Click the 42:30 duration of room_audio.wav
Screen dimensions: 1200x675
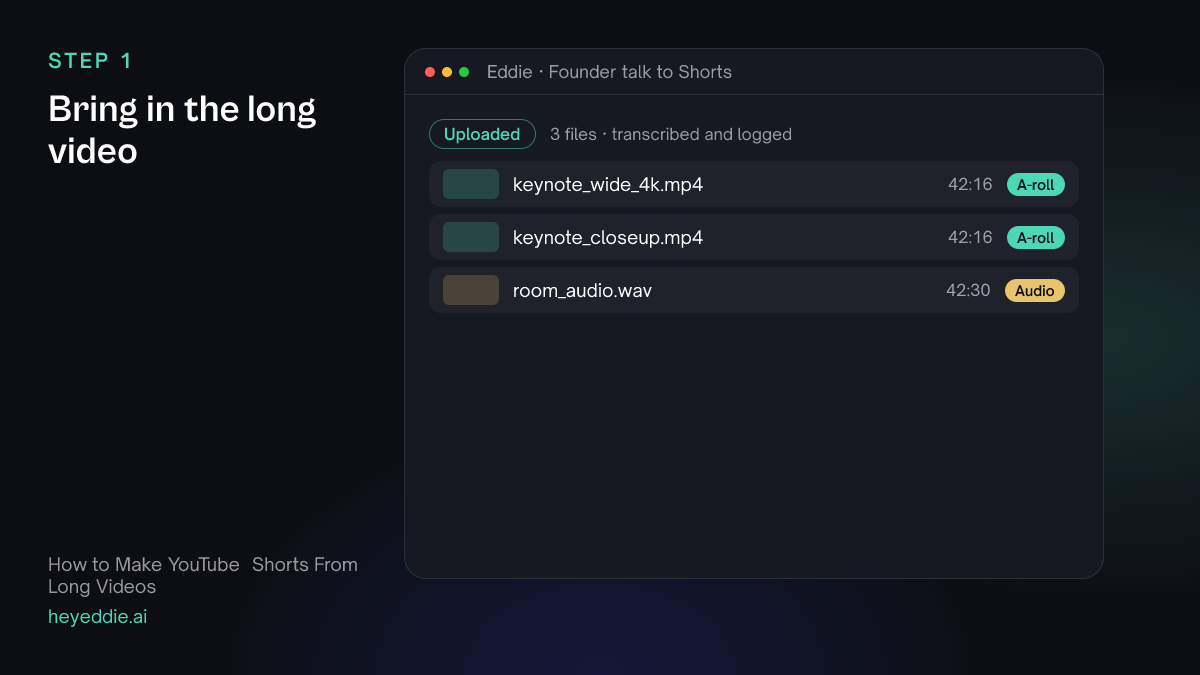coord(968,290)
